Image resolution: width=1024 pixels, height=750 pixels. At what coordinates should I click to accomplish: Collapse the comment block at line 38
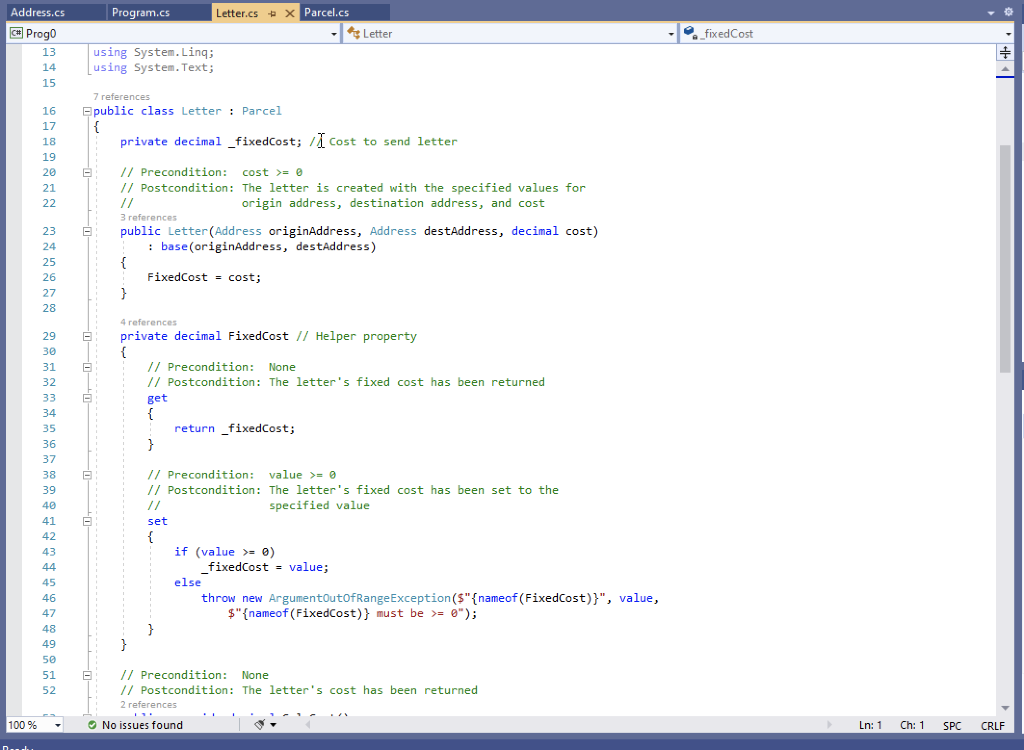(87, 475)
